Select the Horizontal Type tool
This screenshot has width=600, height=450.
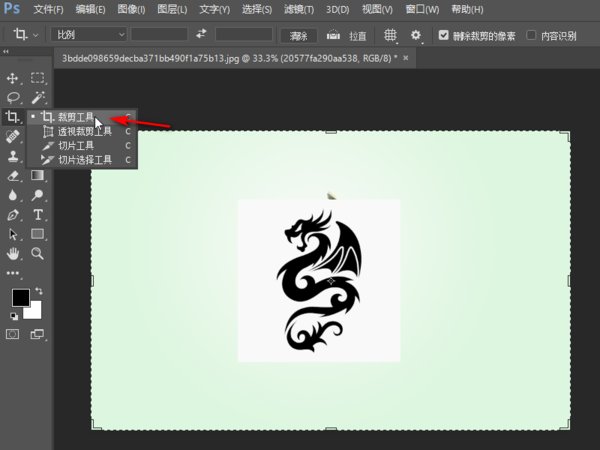[x=38, y=215]
